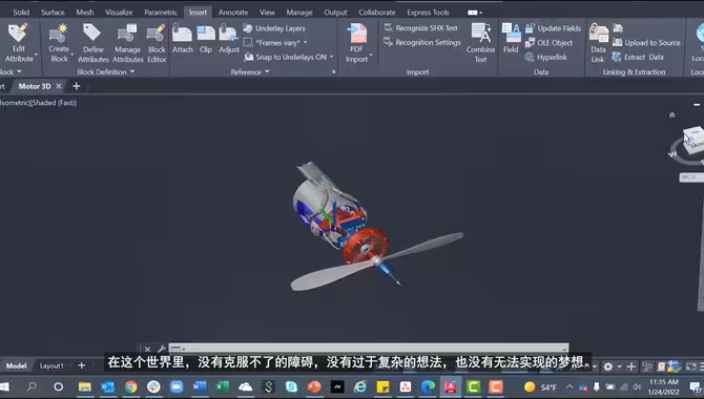
Task: Toggle Snap to Underlays ON
Action: [285, 57]
